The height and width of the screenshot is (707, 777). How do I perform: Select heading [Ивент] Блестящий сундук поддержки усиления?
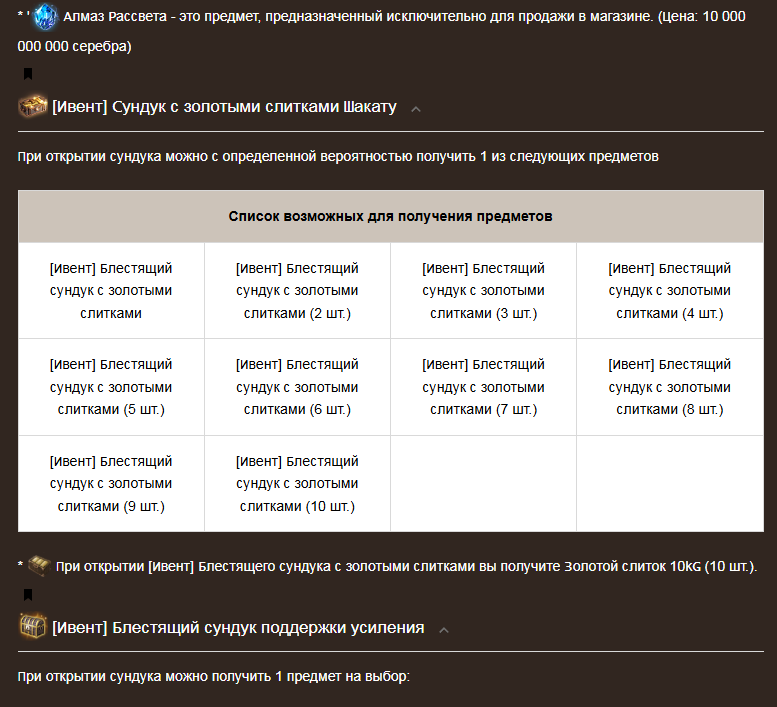tap(238, 627)
